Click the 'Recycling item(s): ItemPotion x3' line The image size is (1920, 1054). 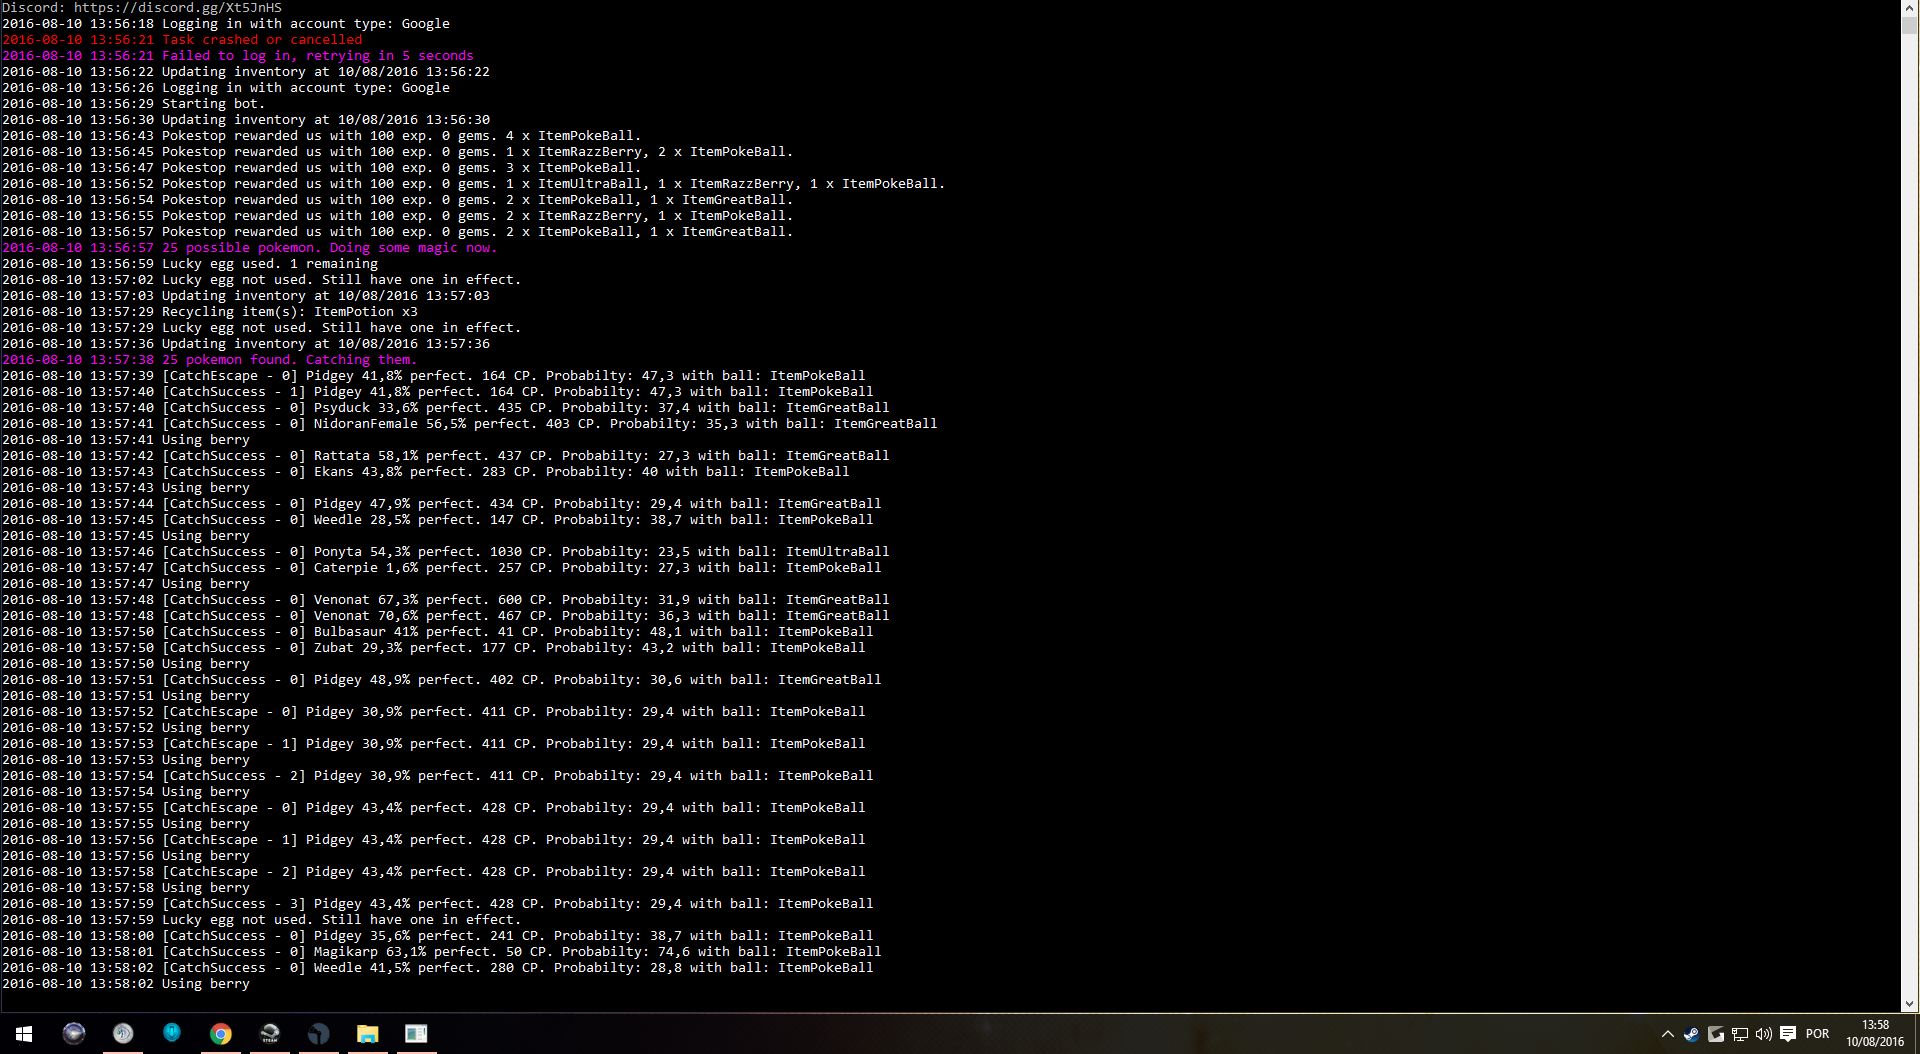210,312
